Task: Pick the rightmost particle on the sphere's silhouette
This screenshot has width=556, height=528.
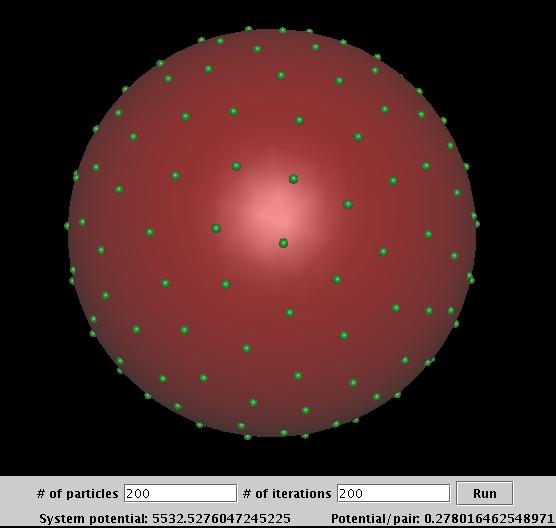Action: click(x=477, y=224)
